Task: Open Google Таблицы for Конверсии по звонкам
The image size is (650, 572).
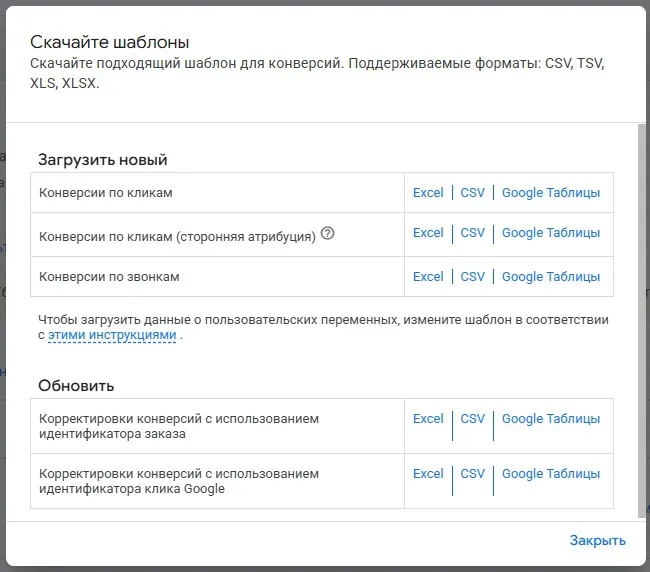Action: 551,276
